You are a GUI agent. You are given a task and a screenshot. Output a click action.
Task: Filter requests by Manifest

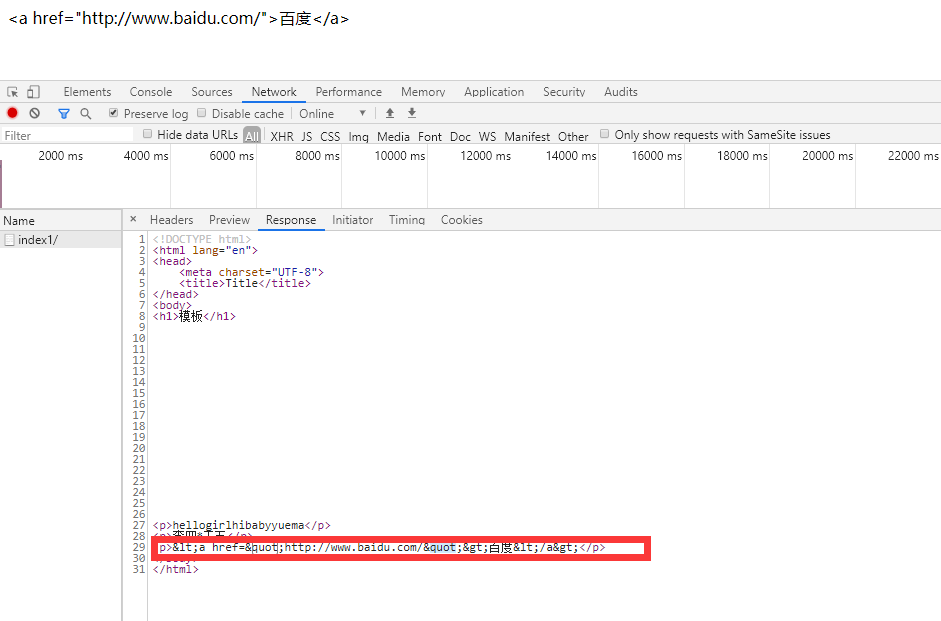(x=527, y=136)
